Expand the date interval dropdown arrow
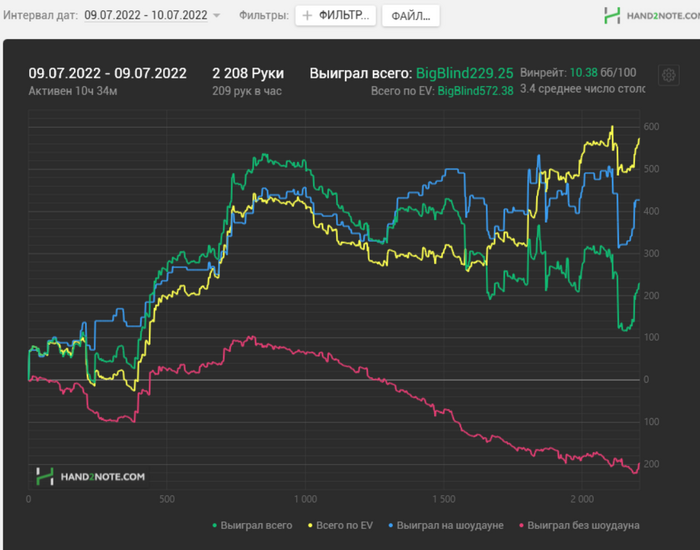700x550 pixels. (217, 16)
